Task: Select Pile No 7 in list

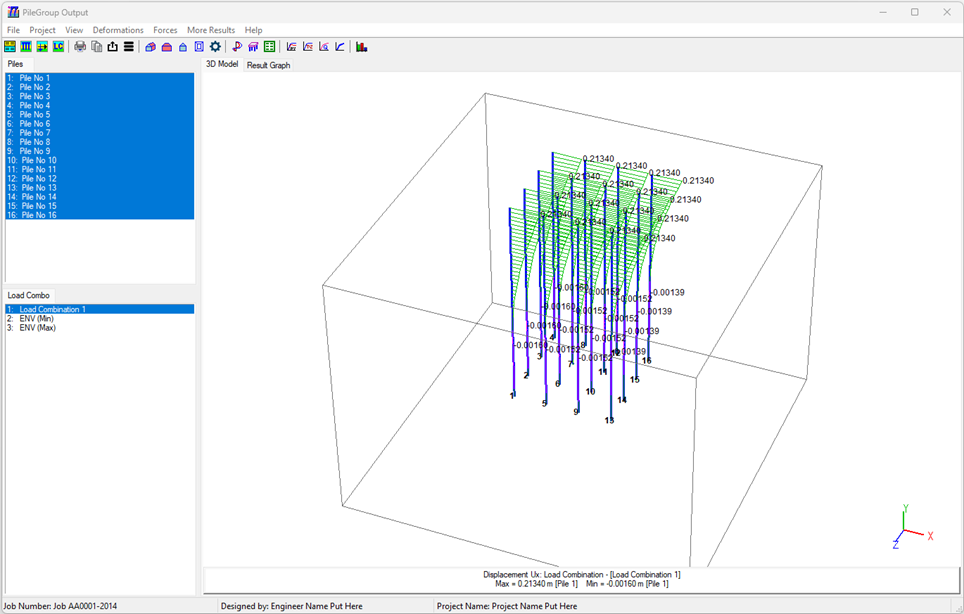Action: (100, 133)
